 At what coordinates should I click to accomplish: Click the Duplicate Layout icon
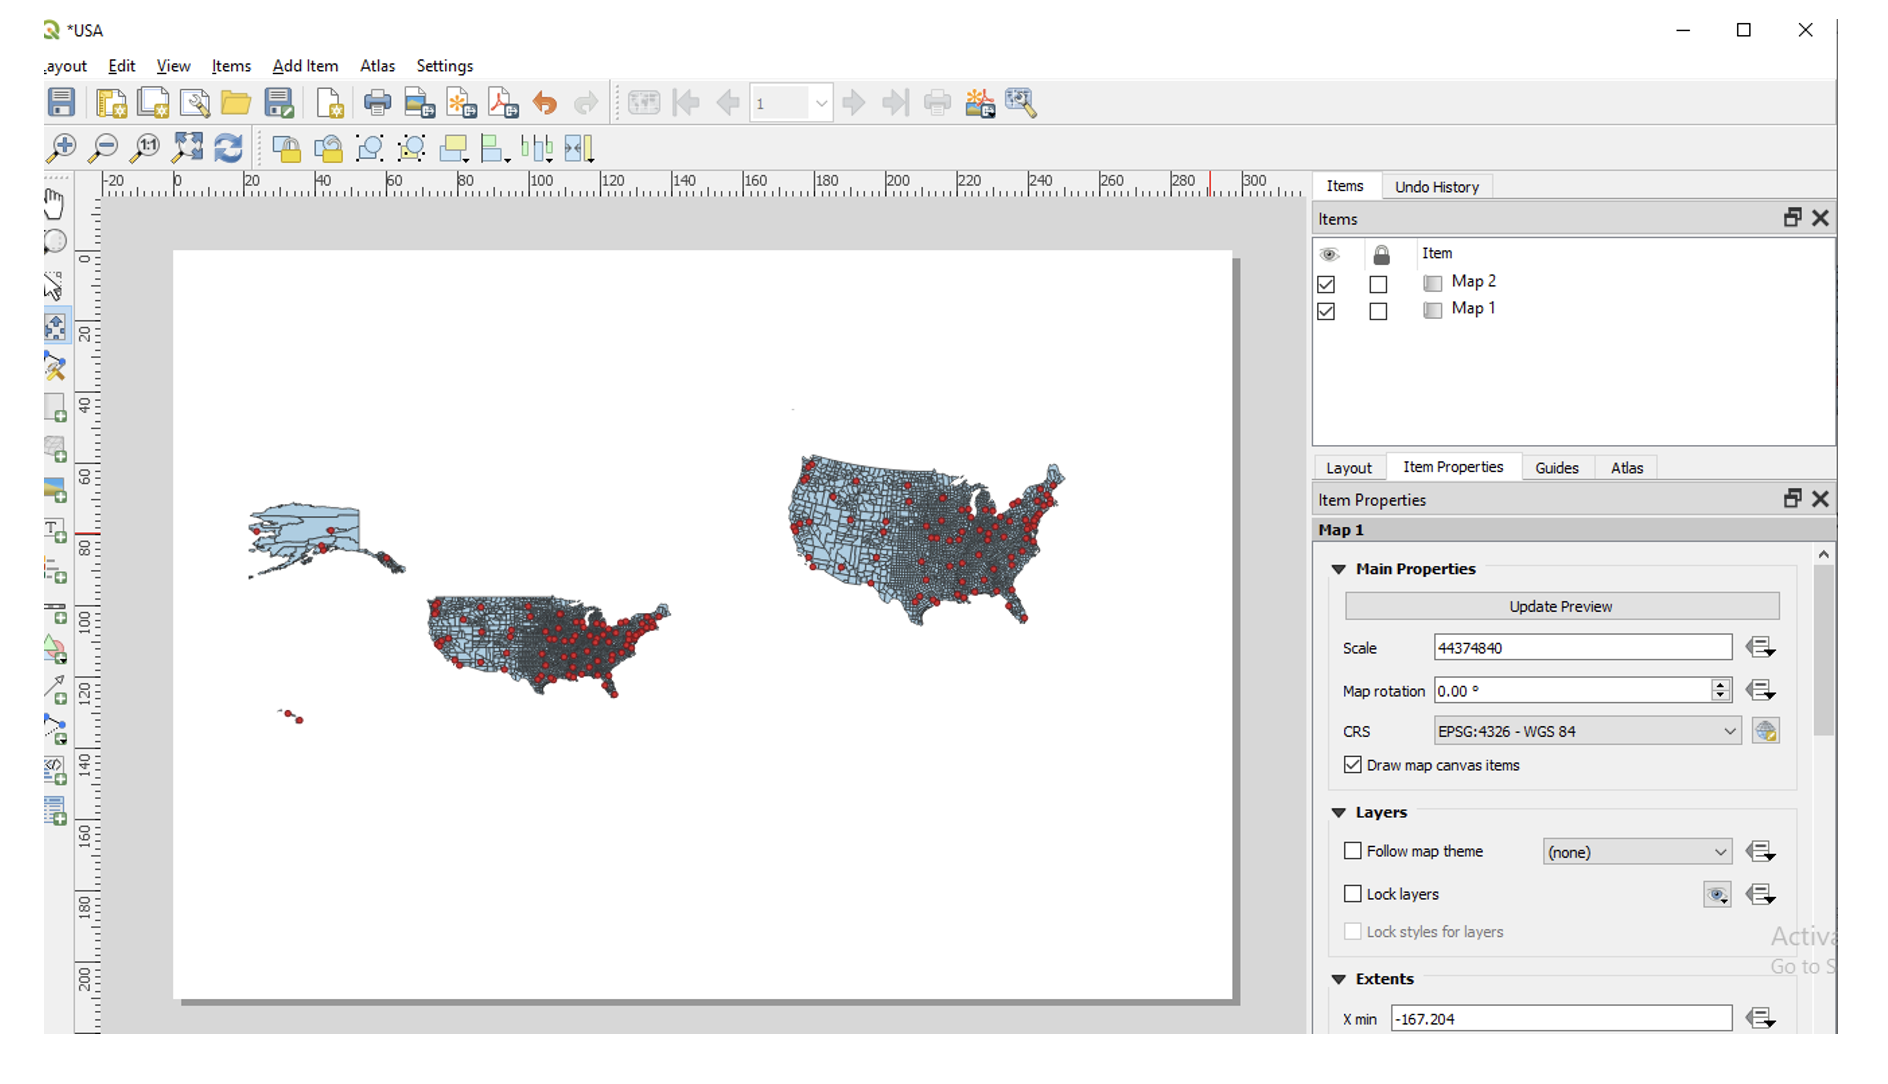point(153,102)
